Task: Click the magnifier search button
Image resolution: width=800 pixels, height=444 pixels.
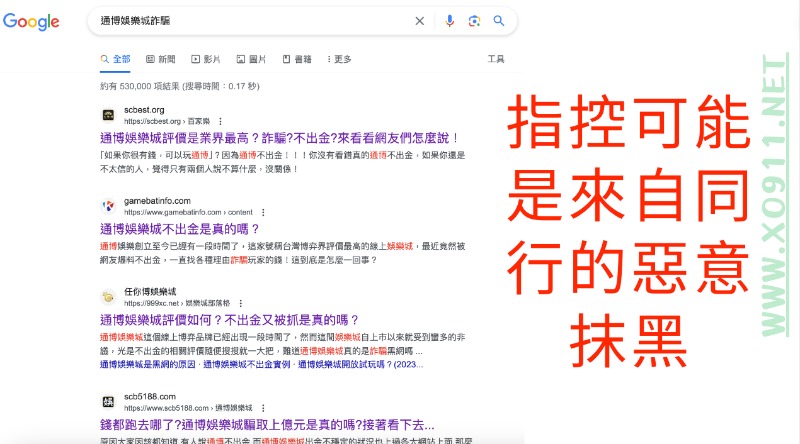Action: [x=499, y=21]
